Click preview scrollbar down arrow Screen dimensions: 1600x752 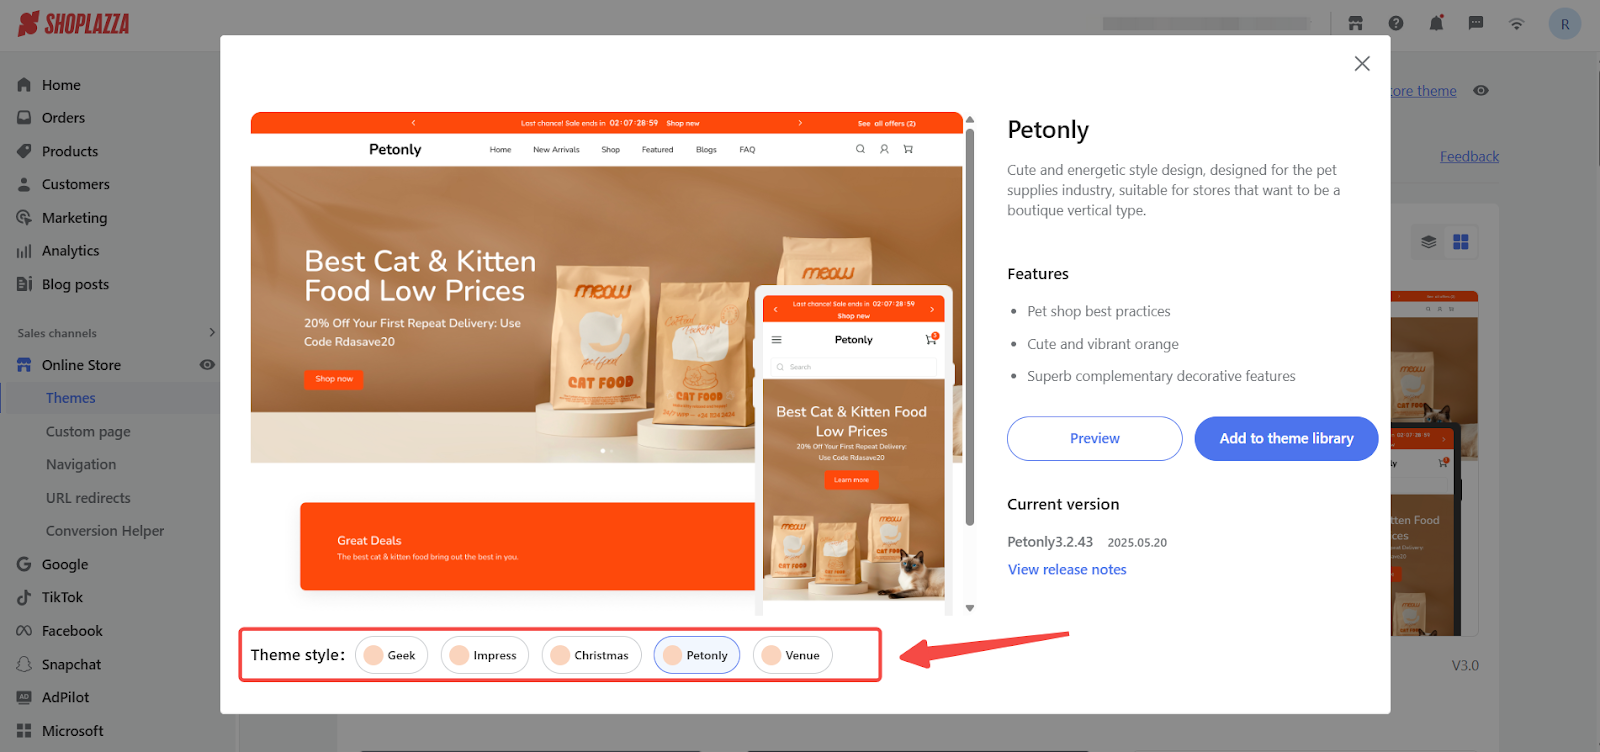[x=970, y=608]
